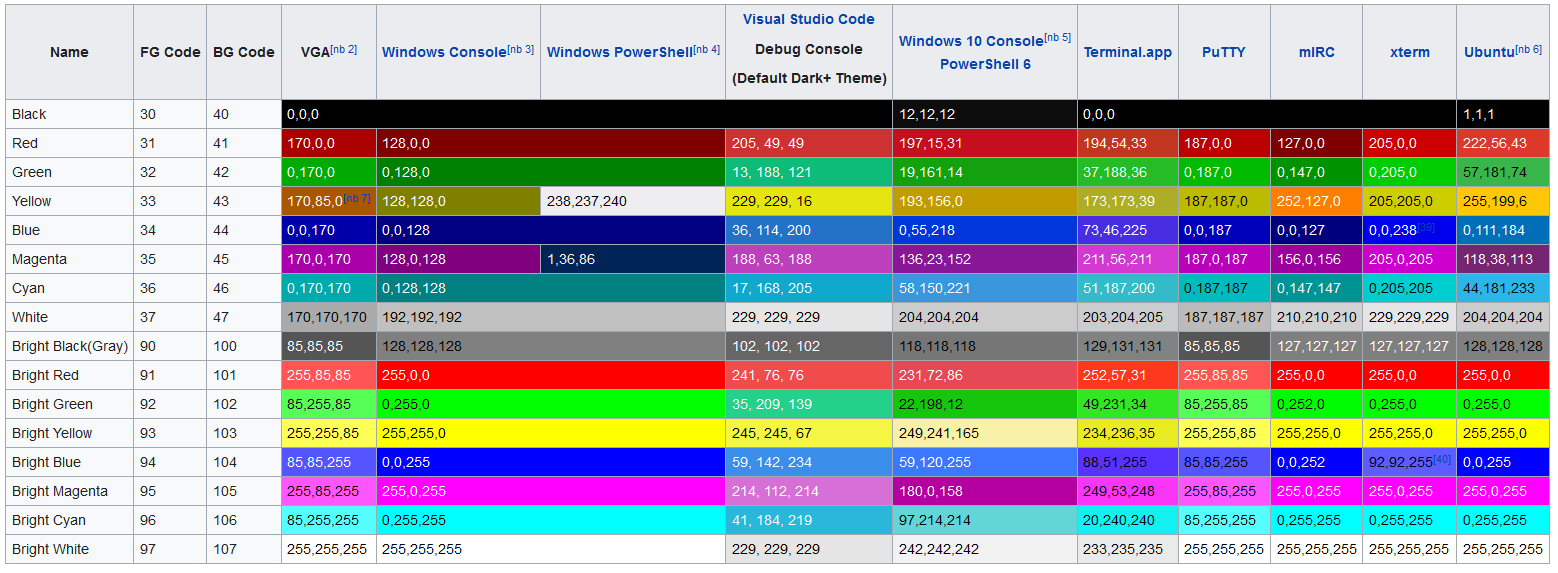Open the PowerShell 6 link
Viewport: 1558px width, 573px height.
pos(985,64)
